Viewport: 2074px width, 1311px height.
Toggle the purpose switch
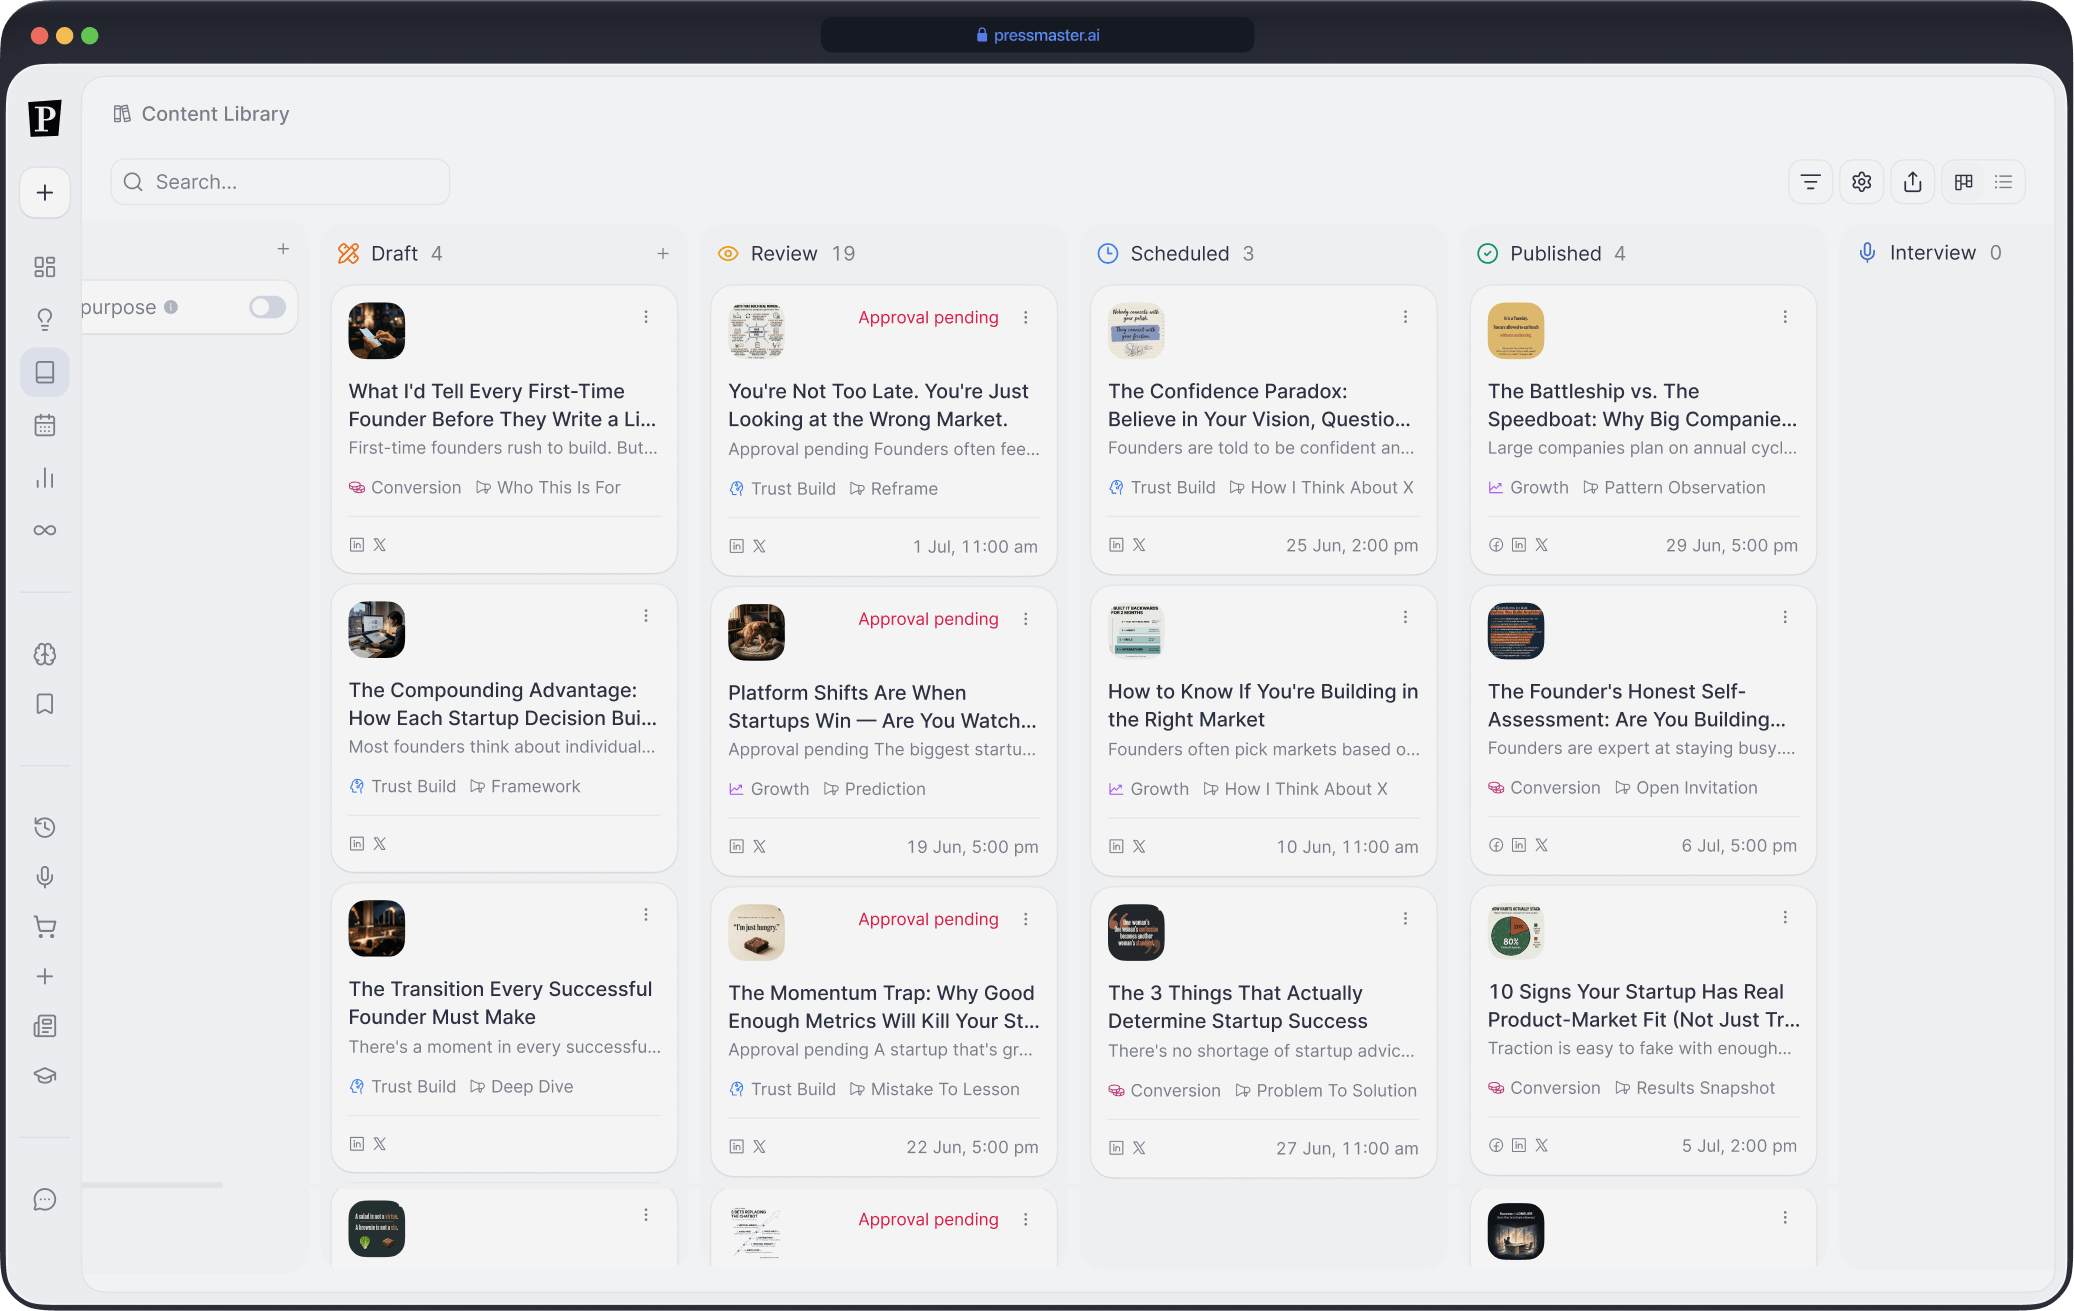pos(267,307)
